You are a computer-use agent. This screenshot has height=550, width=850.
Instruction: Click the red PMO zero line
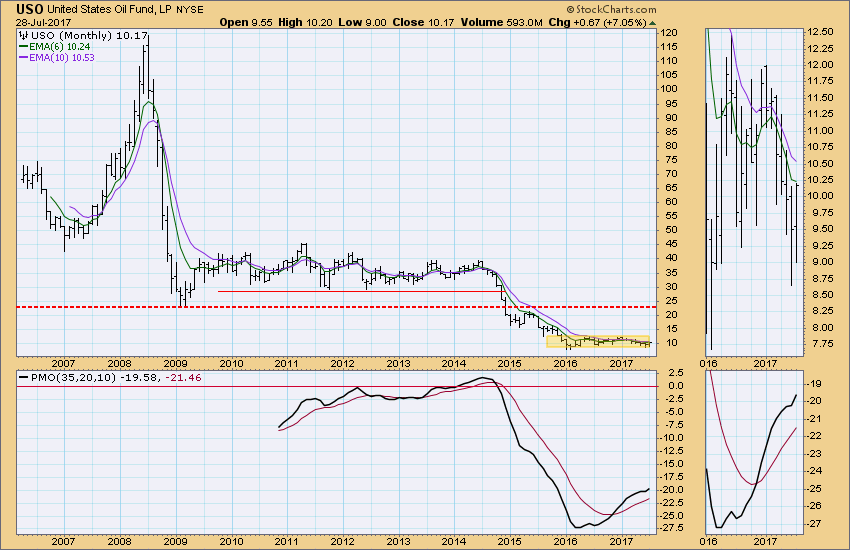337,386
